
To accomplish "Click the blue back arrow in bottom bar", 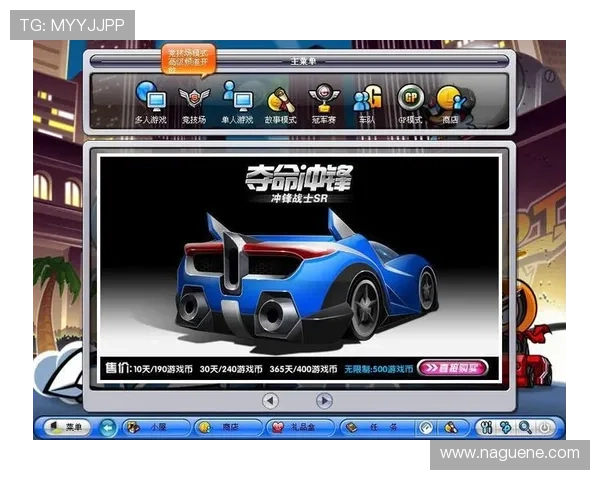I will (x=108, y=427).
